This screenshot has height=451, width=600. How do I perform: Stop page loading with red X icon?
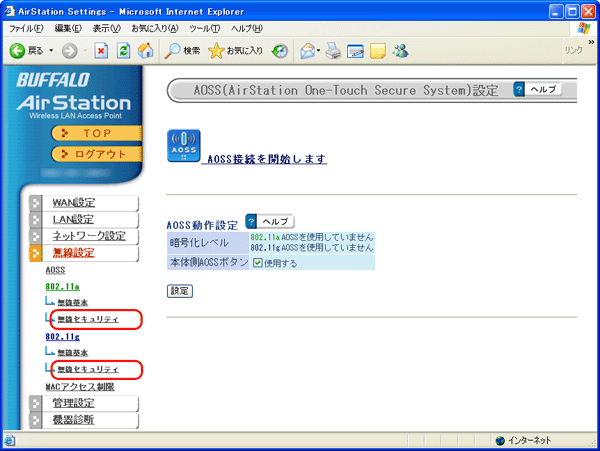[101, 51]
